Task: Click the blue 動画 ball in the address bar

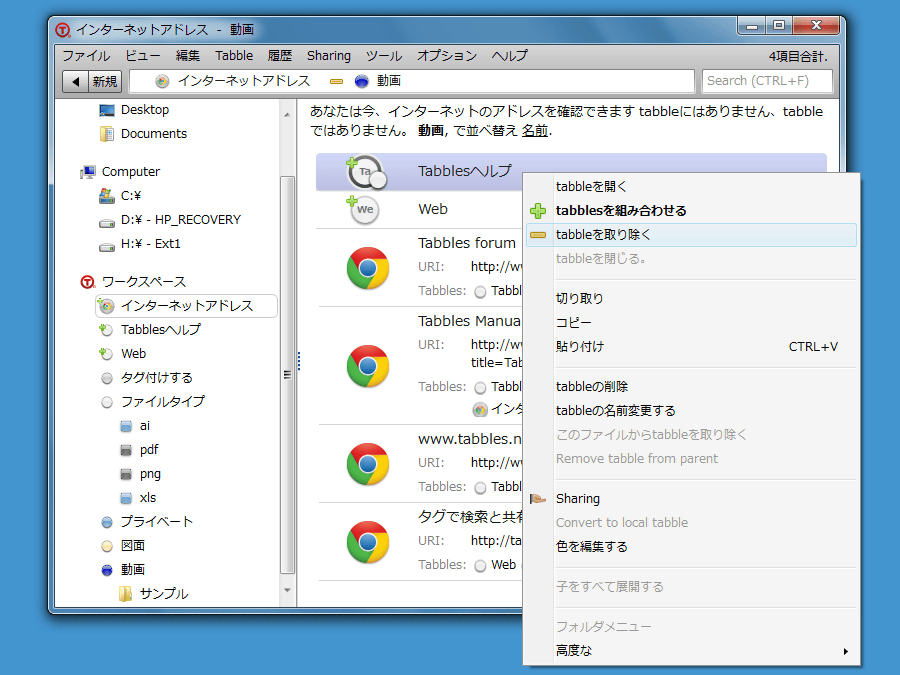Action: pos(362,82)
